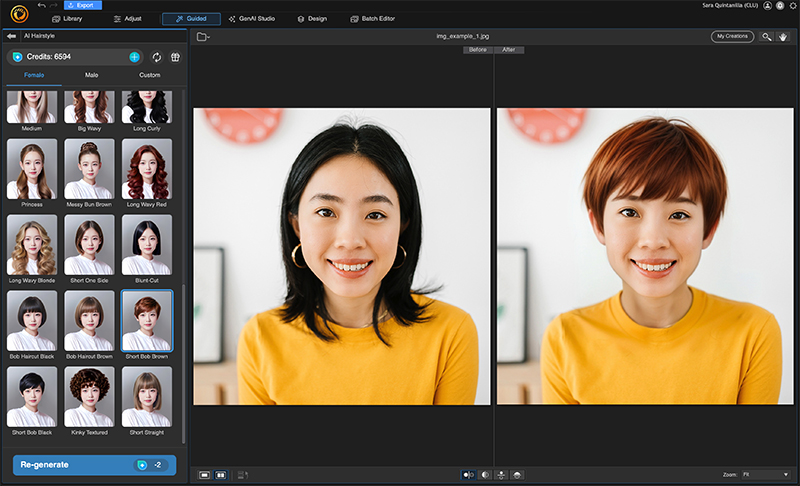Viewport: 800px width, 486px height.
Task: Click the Re-generate button
Action: tap(94, 465)
